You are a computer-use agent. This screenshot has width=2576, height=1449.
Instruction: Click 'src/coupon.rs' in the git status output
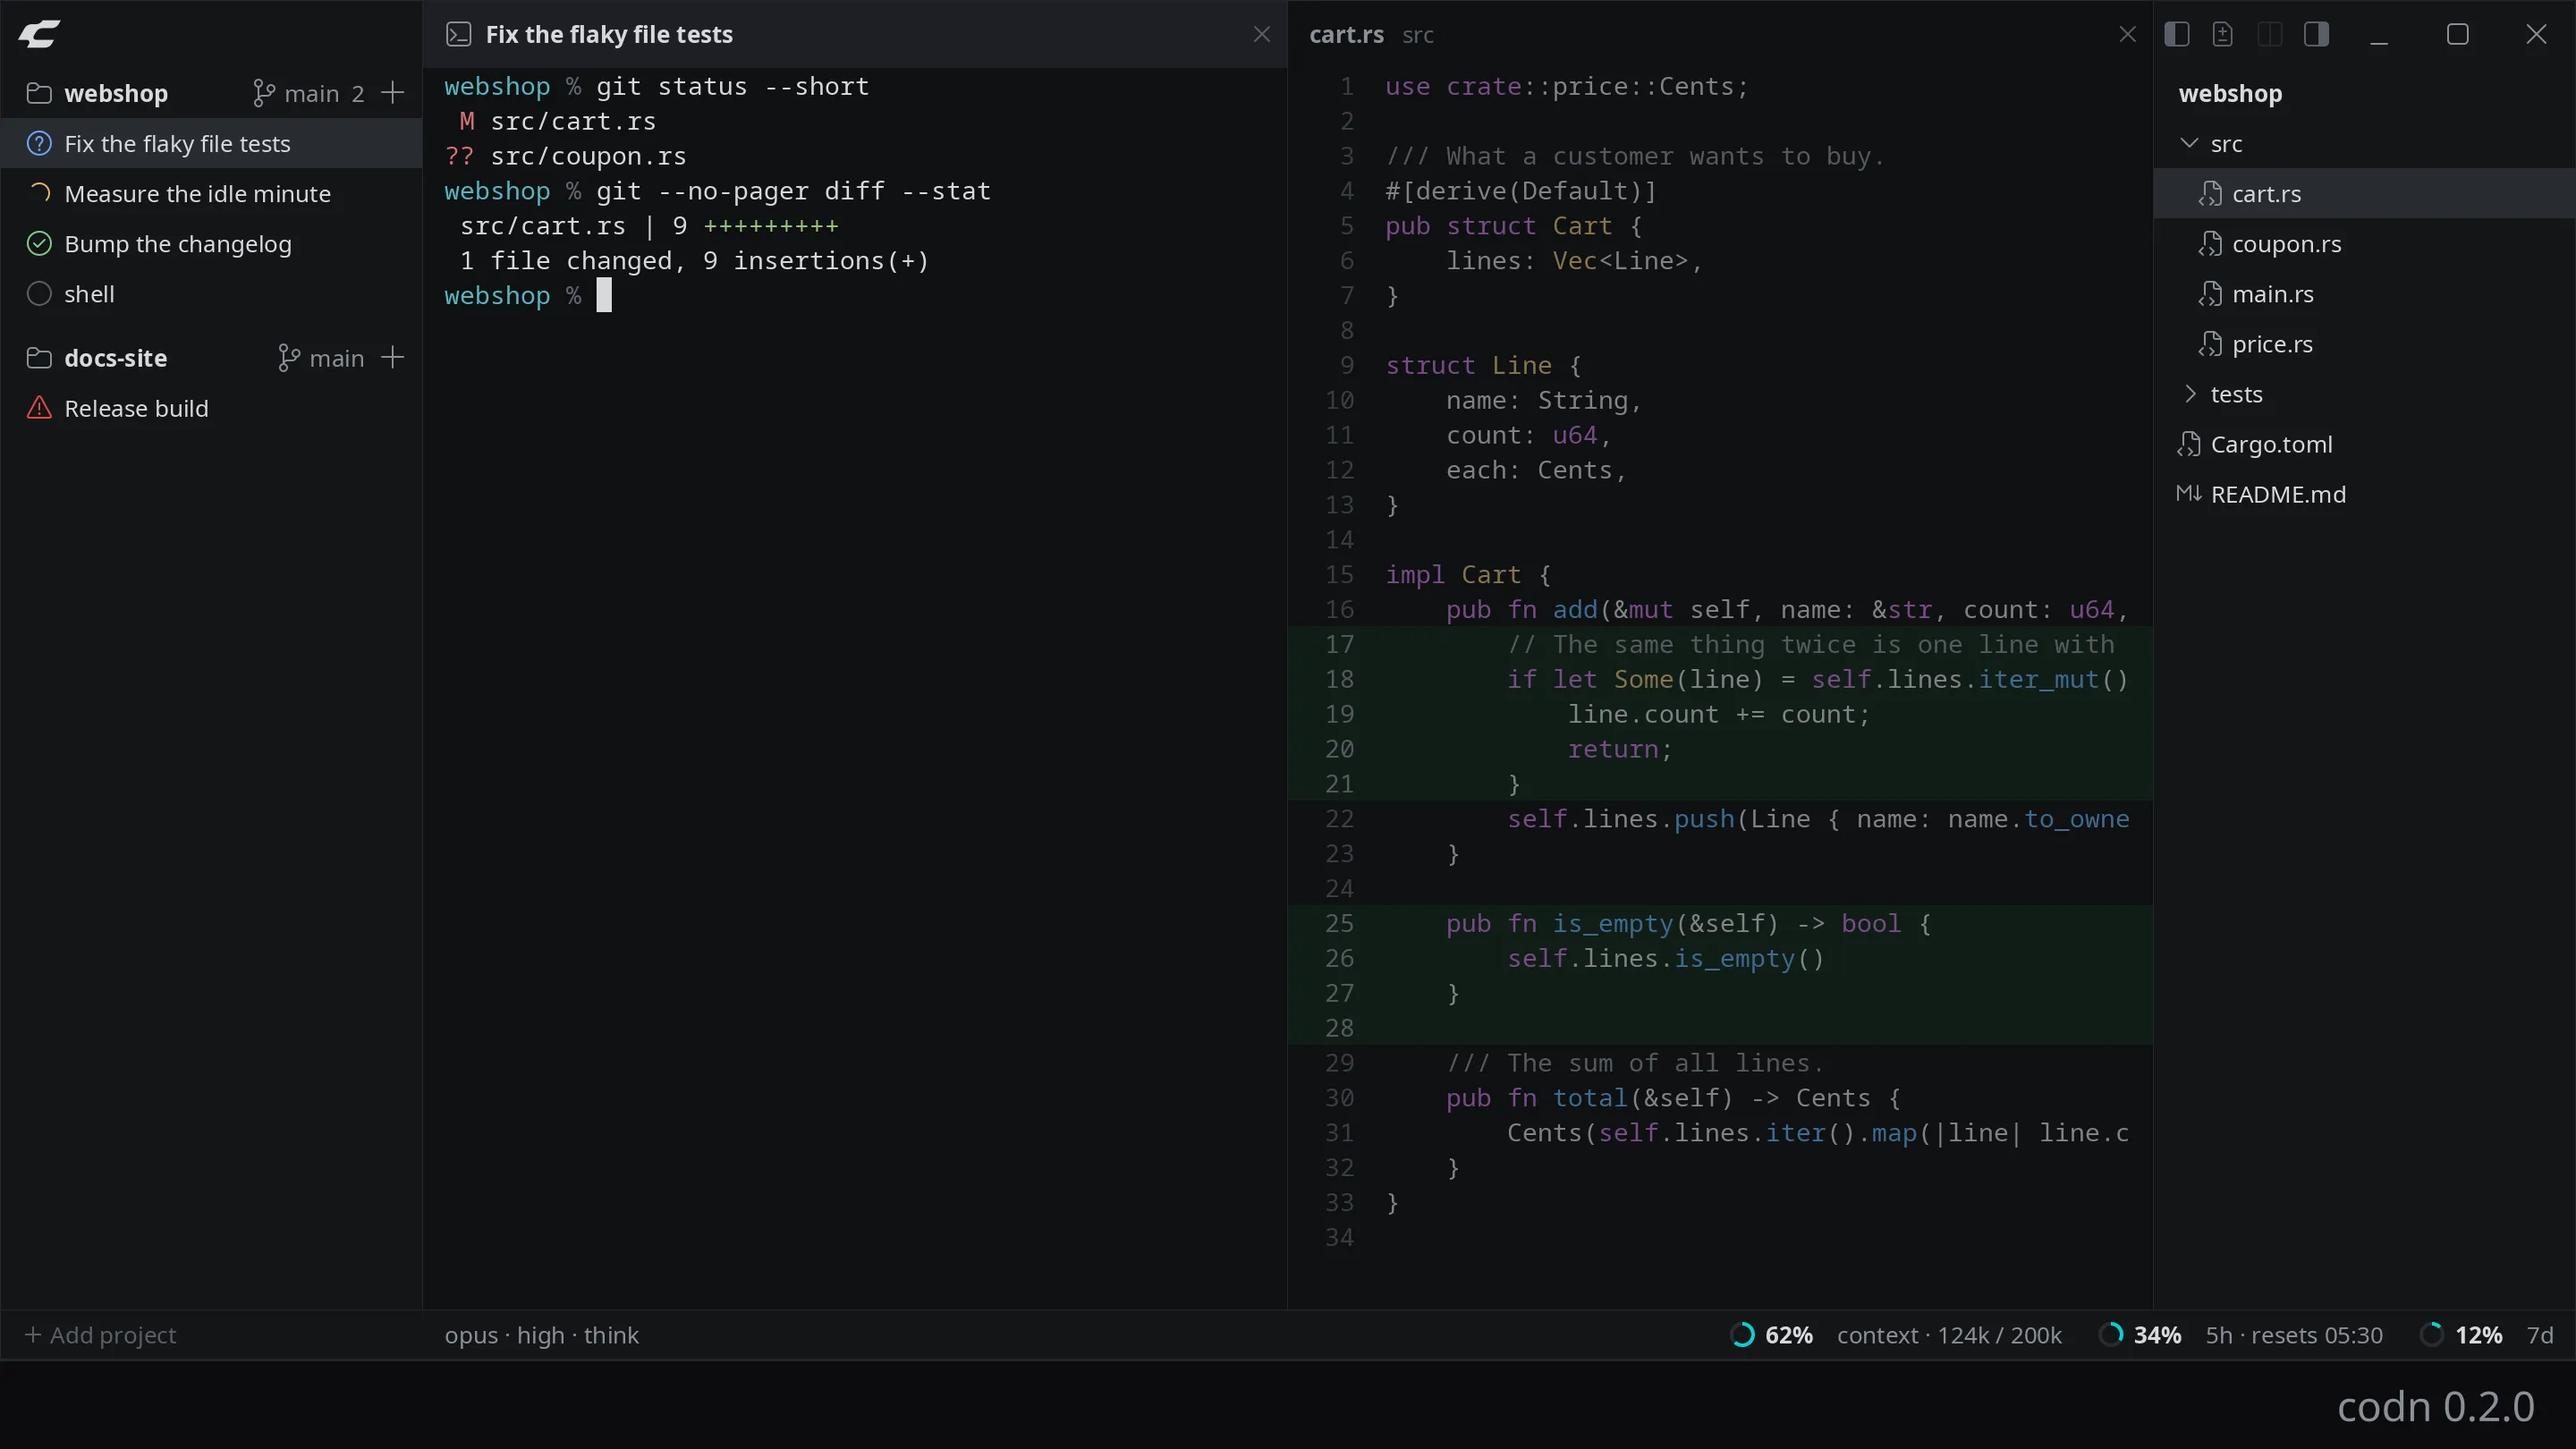588,156
